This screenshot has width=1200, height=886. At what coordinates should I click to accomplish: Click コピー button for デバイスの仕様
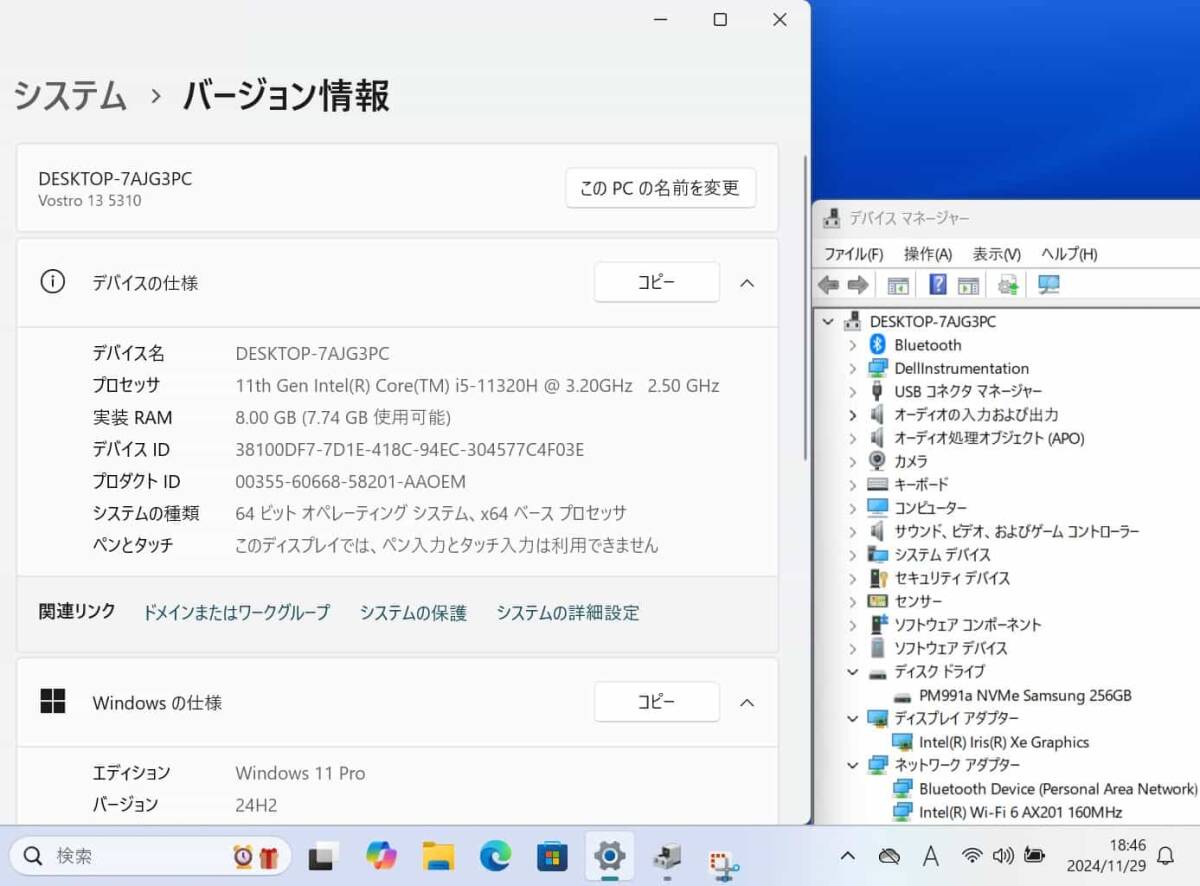pos(656,282)
